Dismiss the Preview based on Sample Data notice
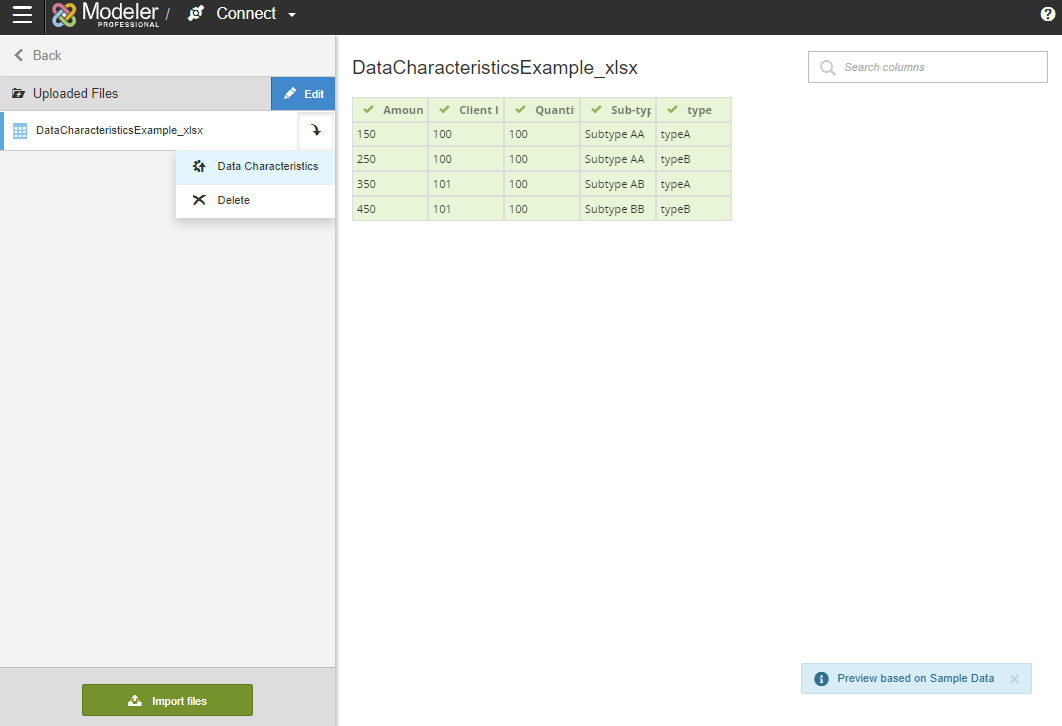 [x=1014, y=679]
